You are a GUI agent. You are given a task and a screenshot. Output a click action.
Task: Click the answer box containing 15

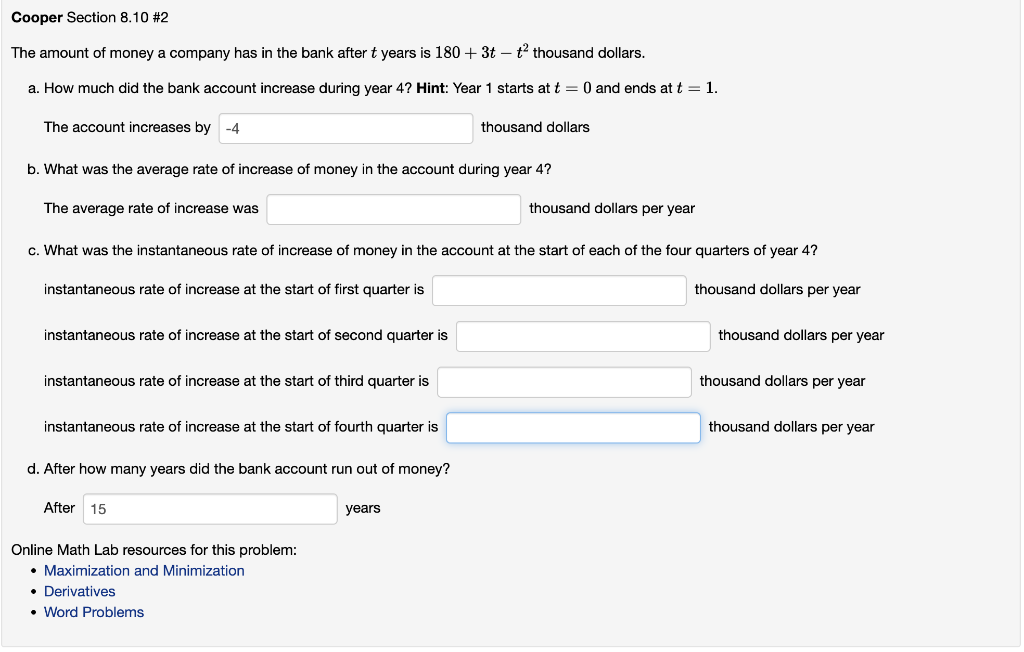click(209, 508)
